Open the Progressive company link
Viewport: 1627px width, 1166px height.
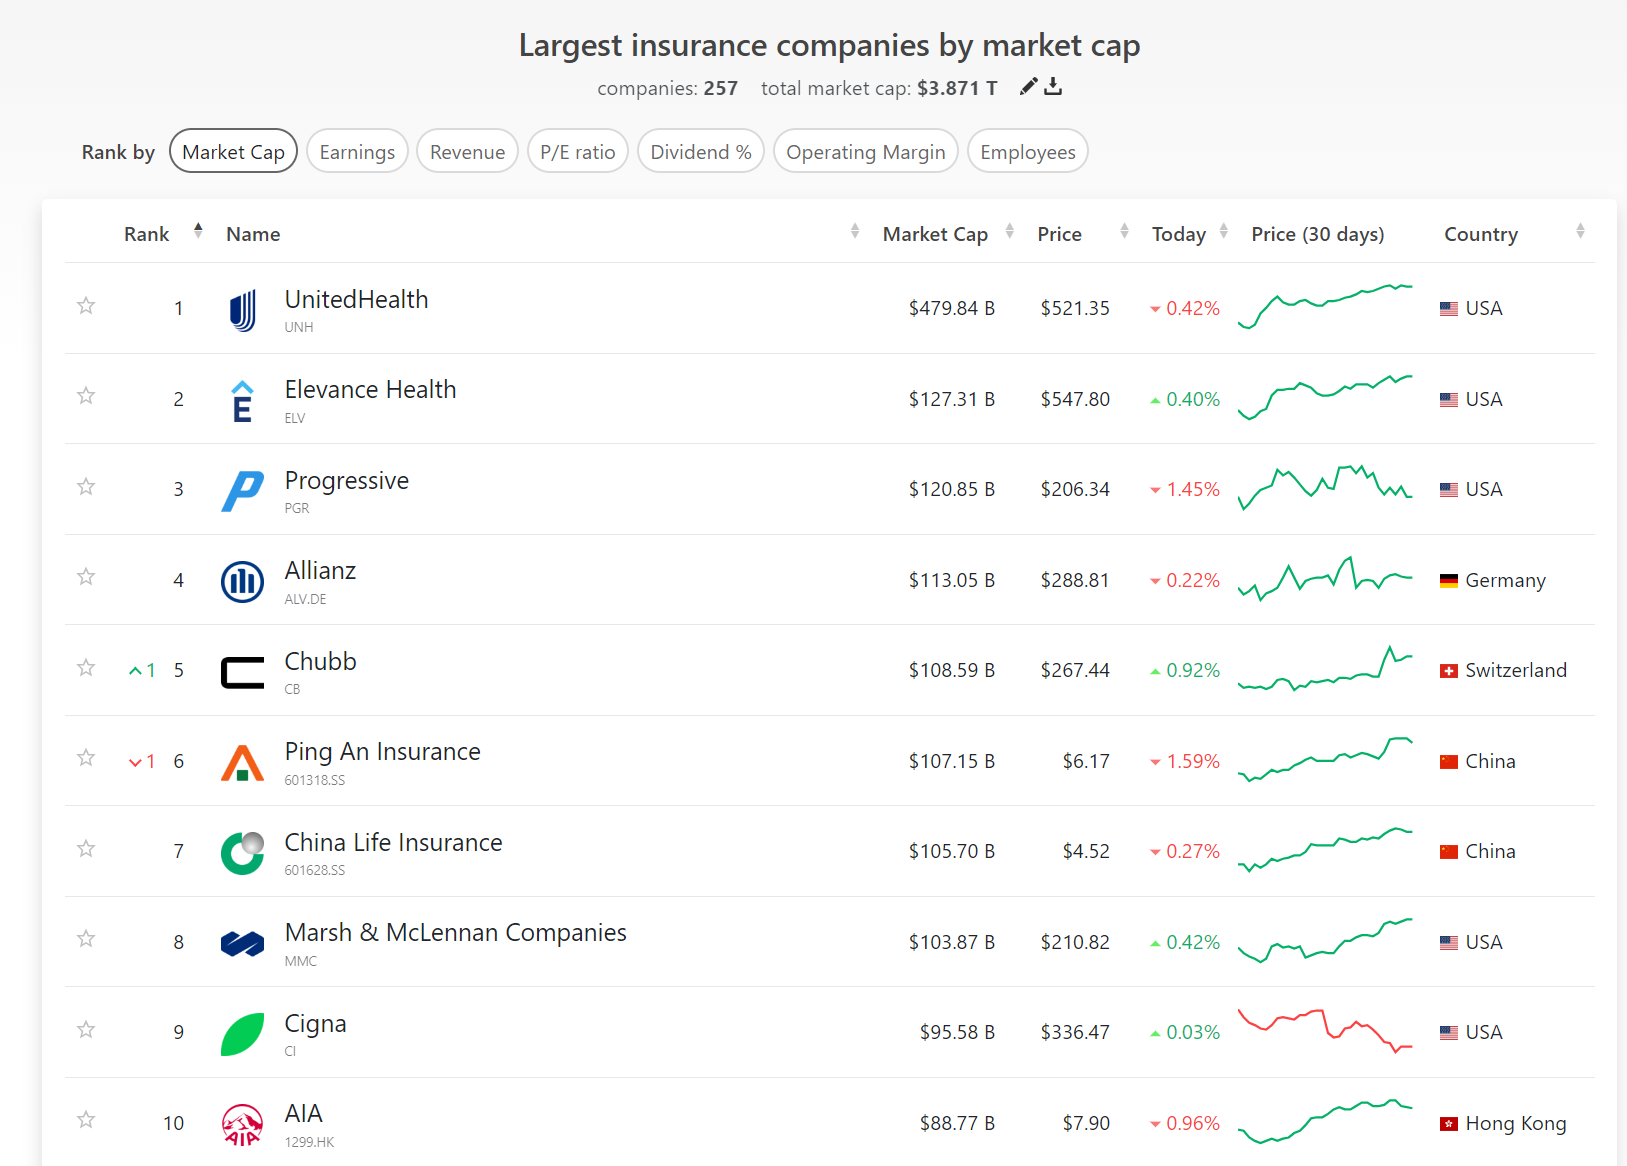pos(346,481)
